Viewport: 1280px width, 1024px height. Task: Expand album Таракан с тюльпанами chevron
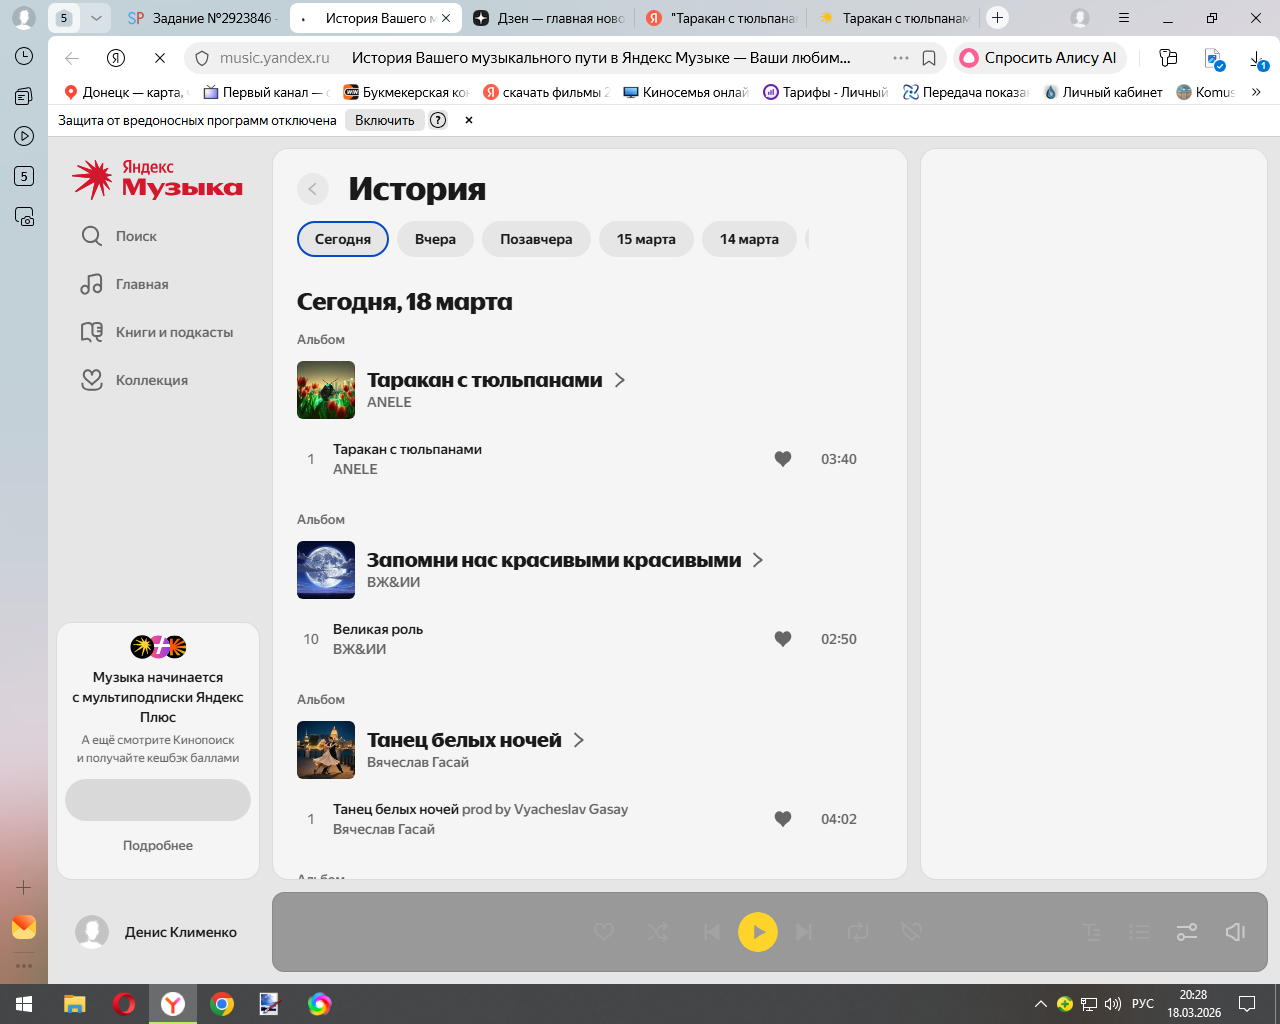tap(620, 380)
